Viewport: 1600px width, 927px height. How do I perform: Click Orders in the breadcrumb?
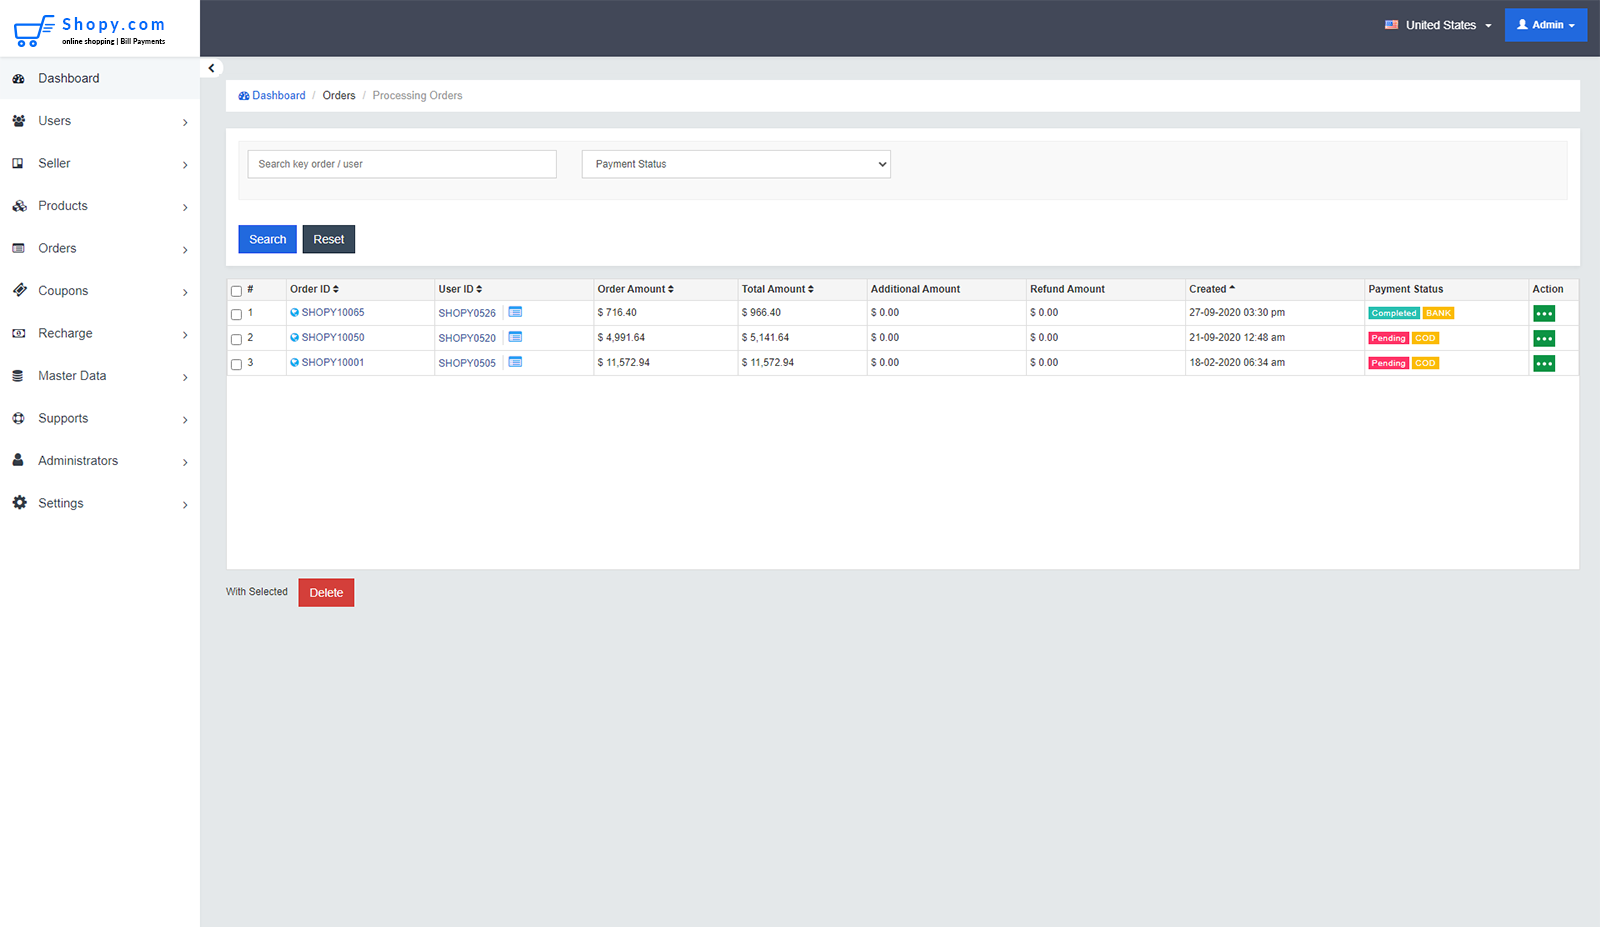click(339, 96)
